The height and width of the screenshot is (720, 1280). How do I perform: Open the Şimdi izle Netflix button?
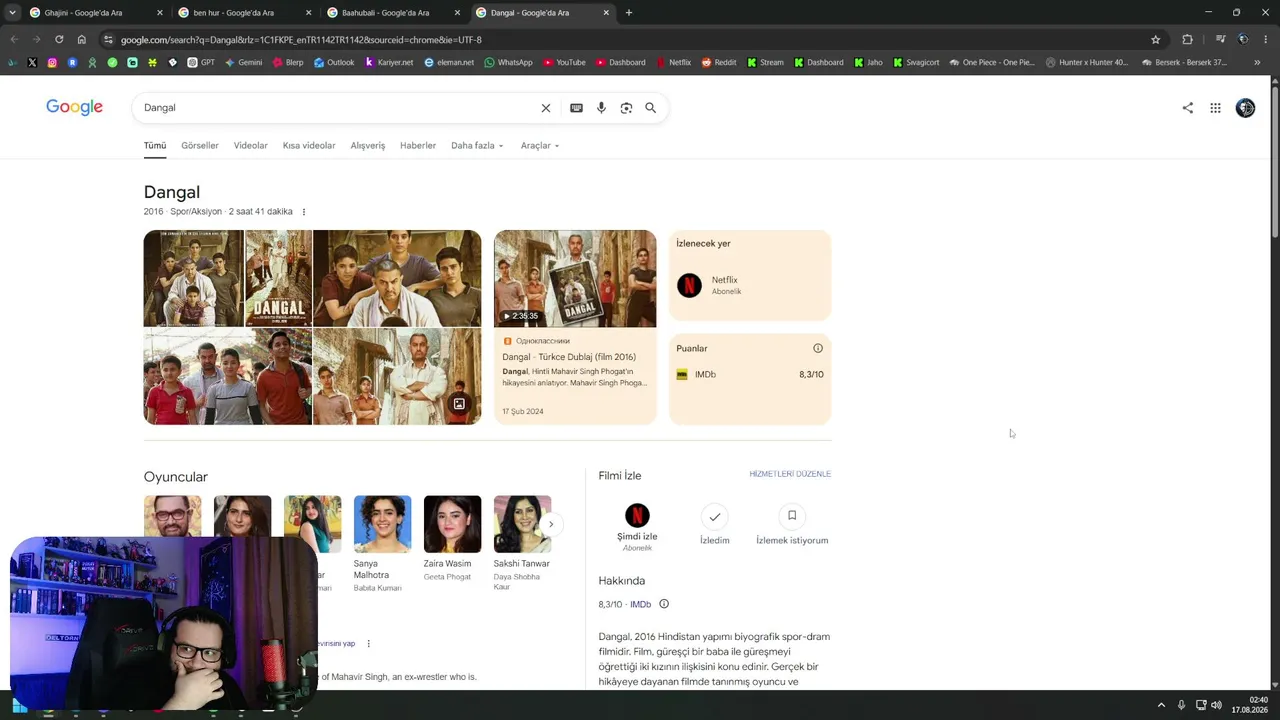point(637,527)
